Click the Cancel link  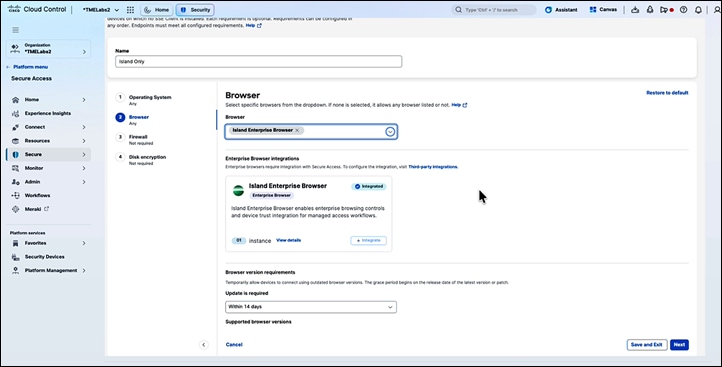point(234,345)
